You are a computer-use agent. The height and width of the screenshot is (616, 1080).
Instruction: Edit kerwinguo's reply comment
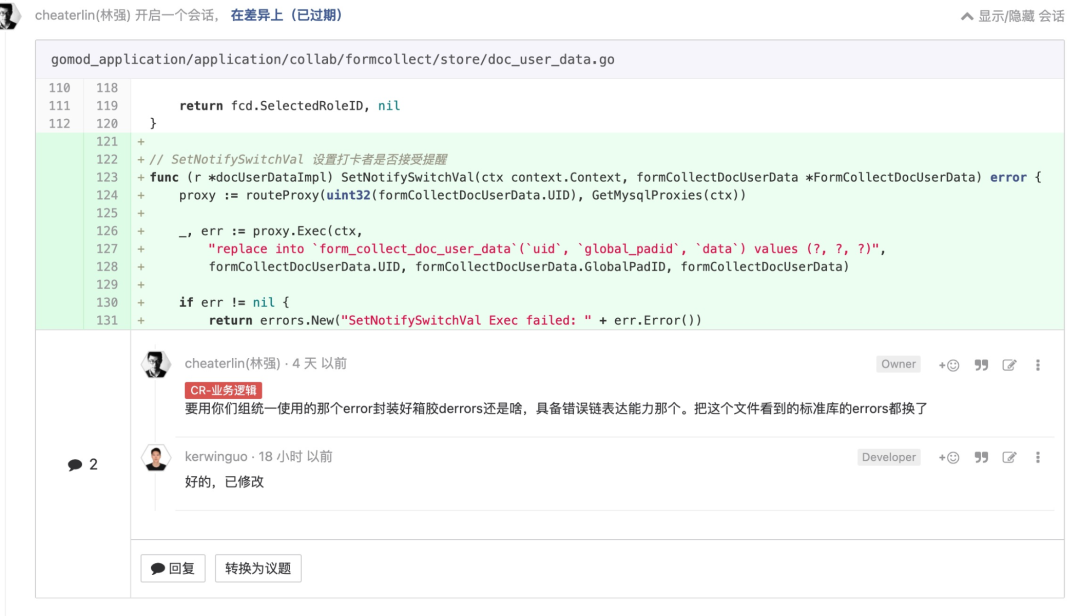(1010, 458)
